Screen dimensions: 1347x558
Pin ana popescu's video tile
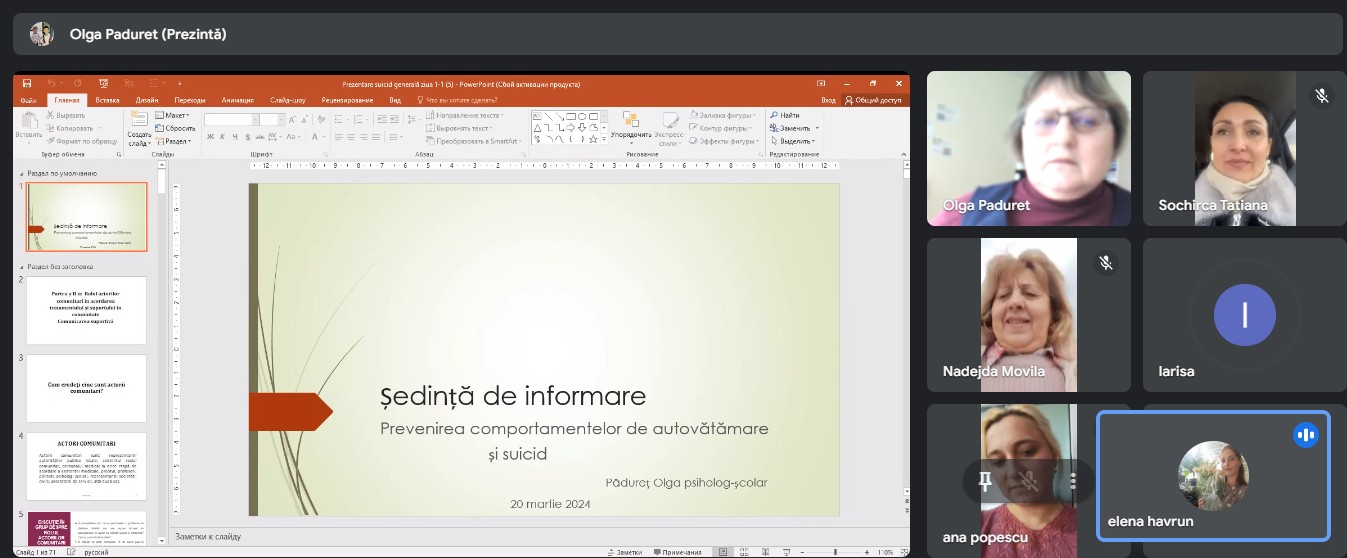[x=985, y=482]
